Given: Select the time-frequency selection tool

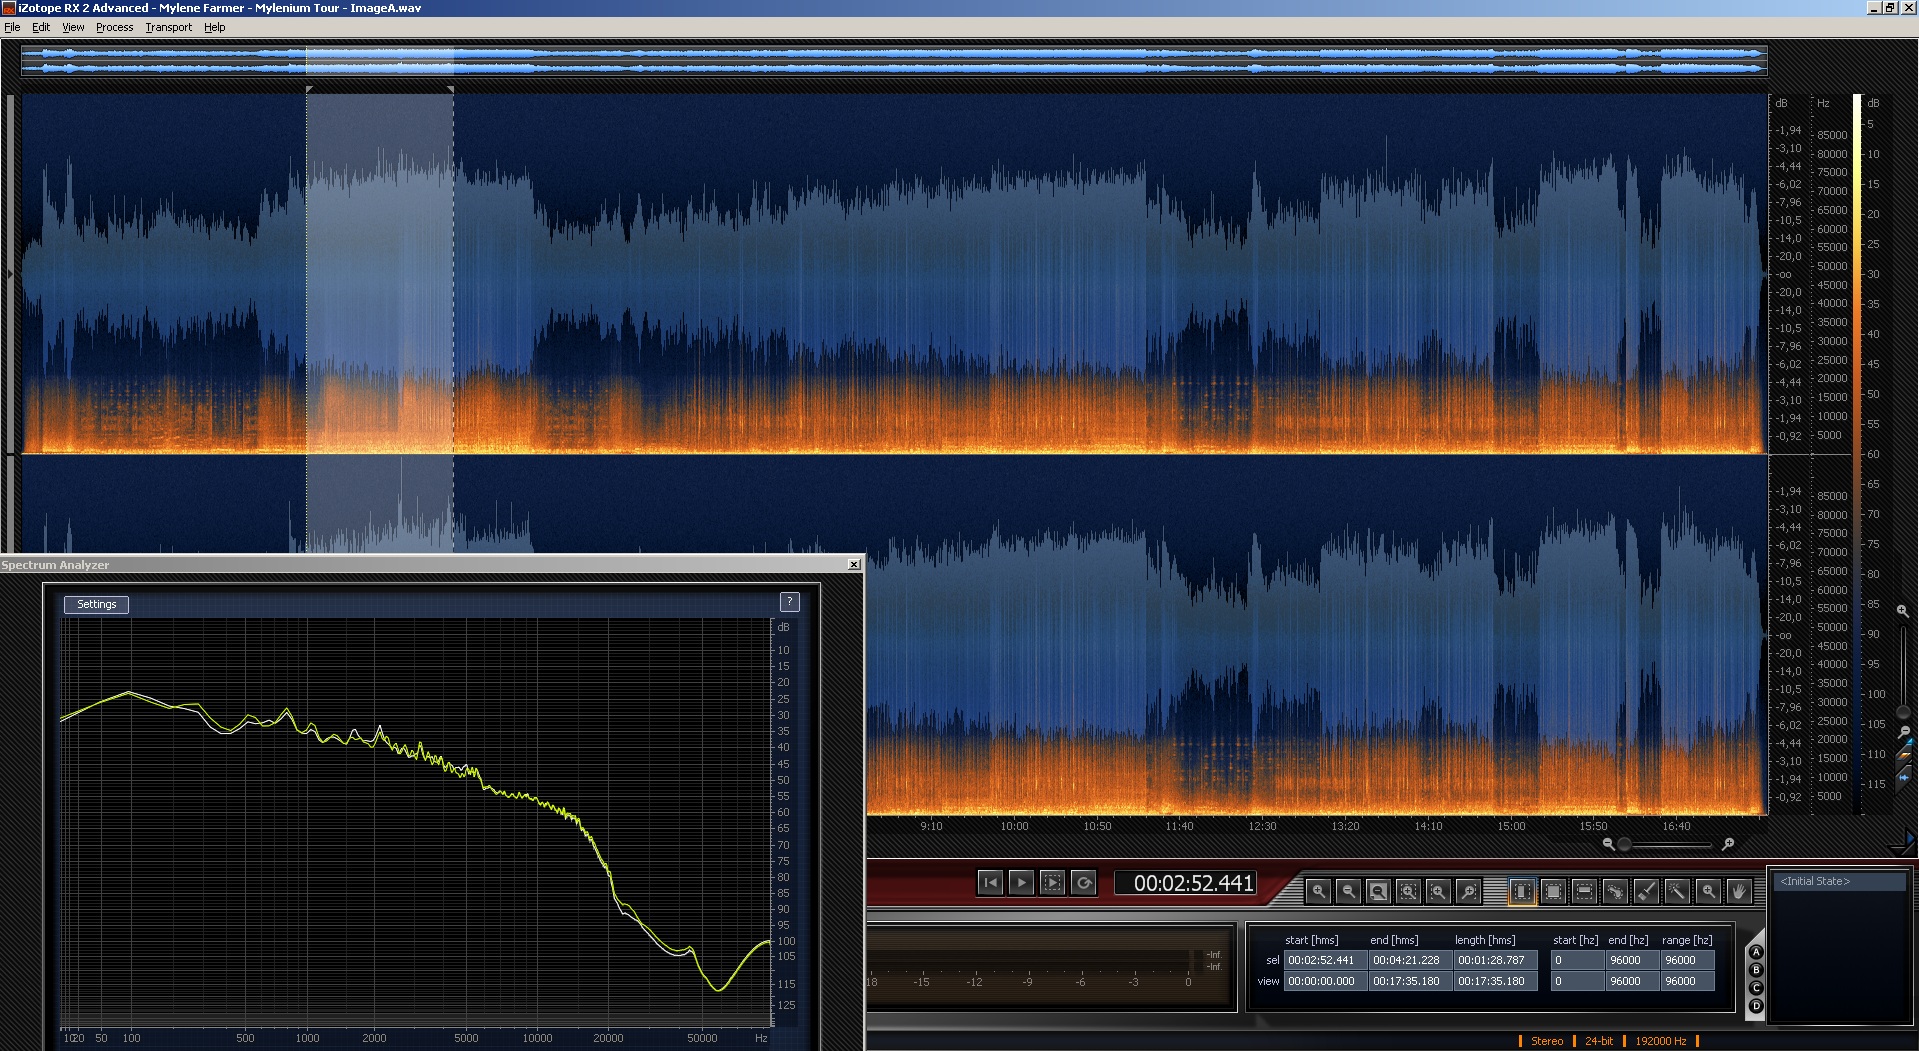Looking at the screenshot, I should click(1553, 891).
